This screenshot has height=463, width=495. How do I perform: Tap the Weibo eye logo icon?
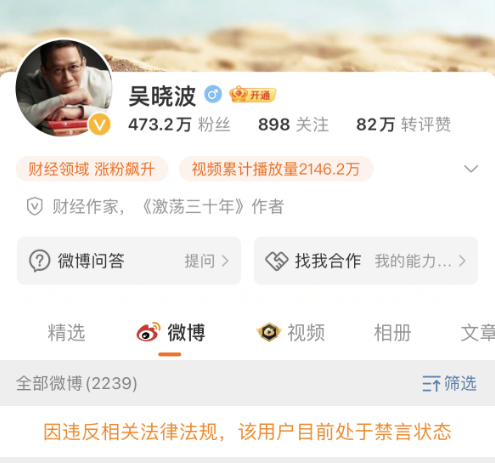click(148, 332)
